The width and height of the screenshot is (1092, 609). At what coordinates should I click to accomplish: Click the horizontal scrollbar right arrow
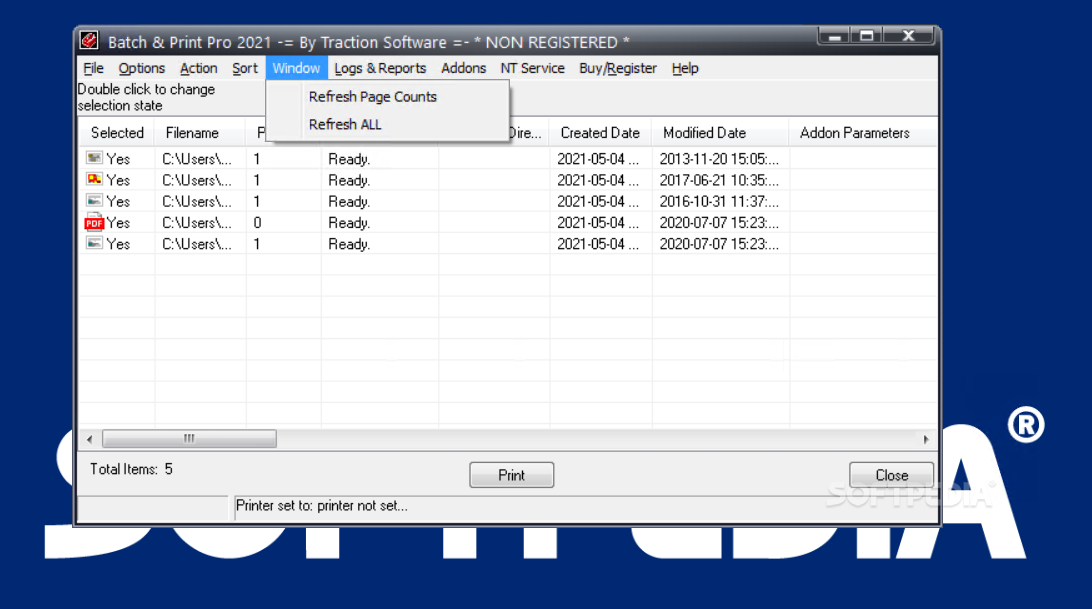pyautogui.click(x=926, y=439)
